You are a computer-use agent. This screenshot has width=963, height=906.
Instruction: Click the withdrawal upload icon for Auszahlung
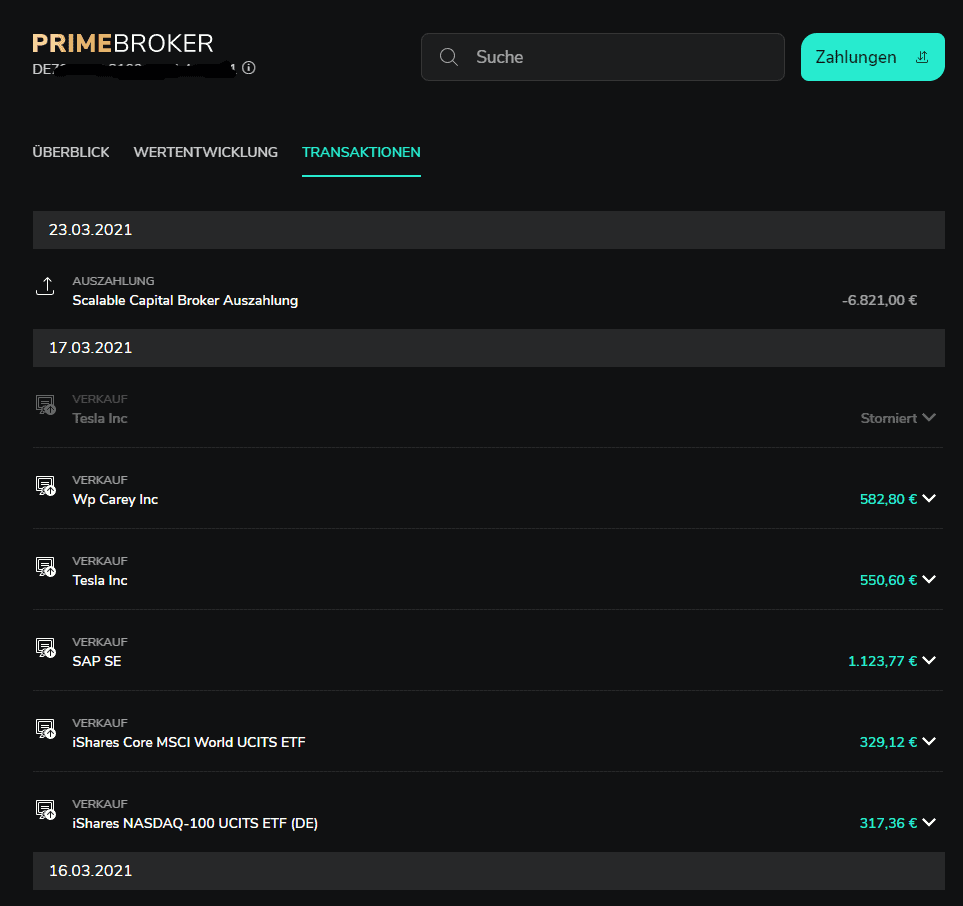tap(45, 287)
